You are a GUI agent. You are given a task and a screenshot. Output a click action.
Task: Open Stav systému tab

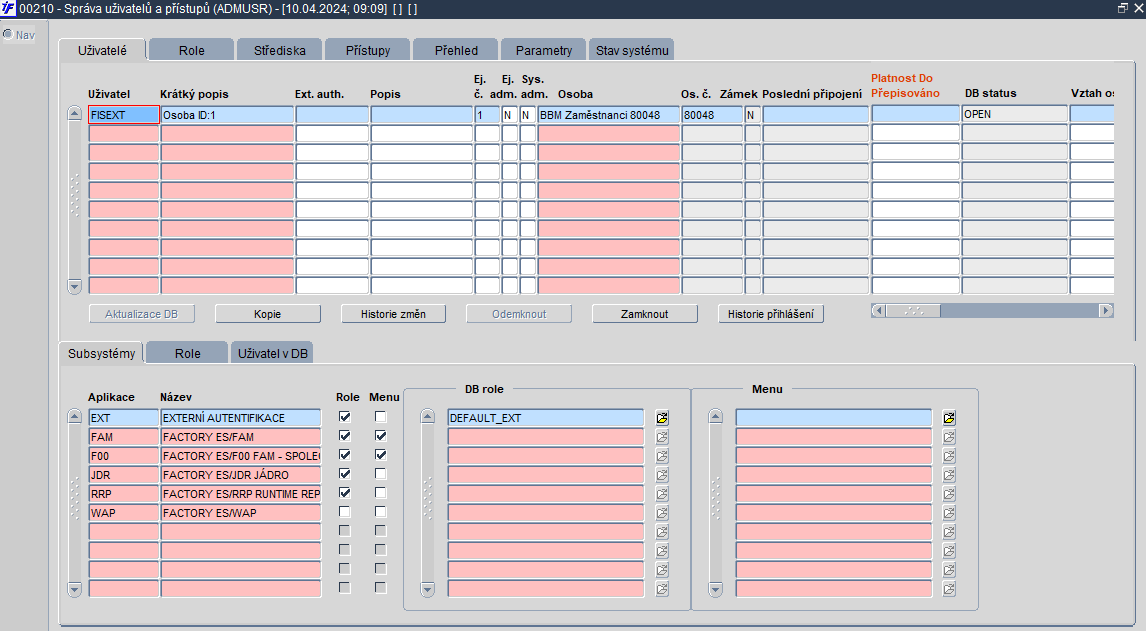[x=631, y=50]
